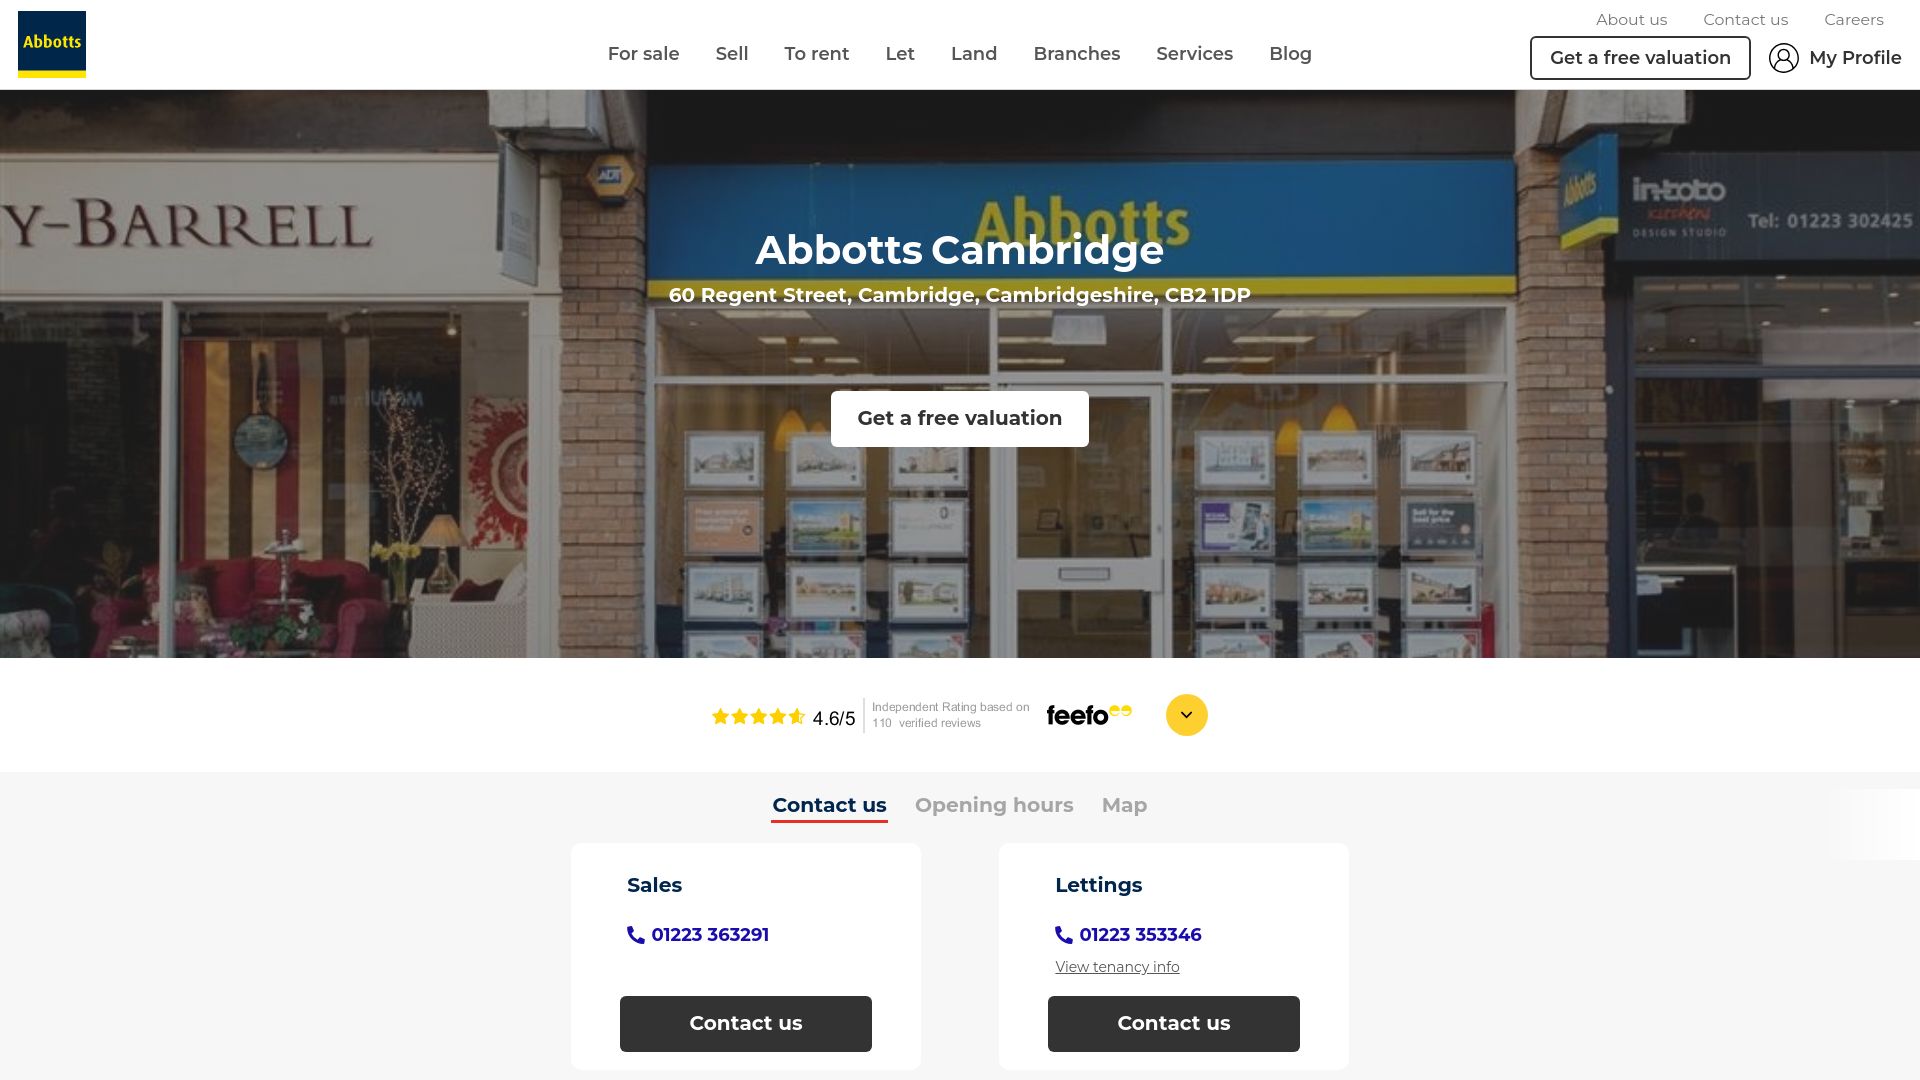
Task: Expand the Services navigation dropdown
Action: pos(1195,53)
